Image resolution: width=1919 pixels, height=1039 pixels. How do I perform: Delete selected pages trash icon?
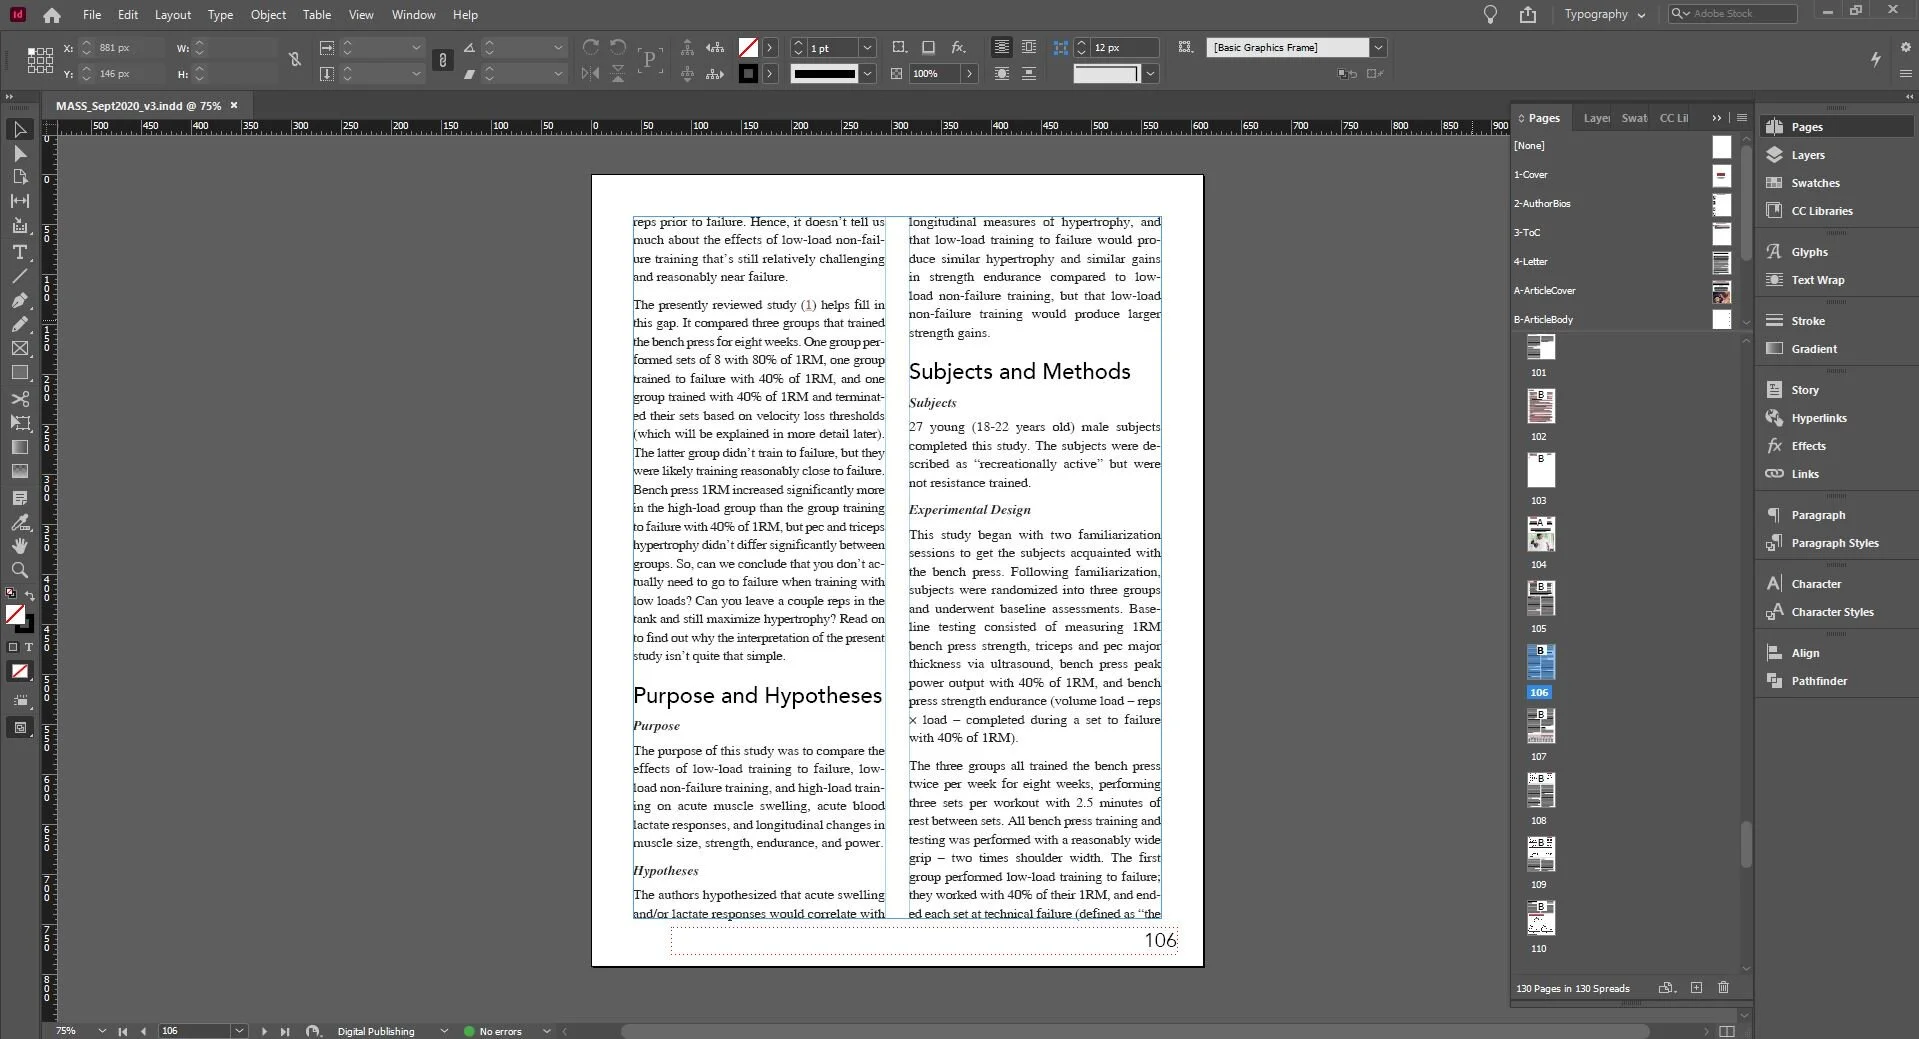coord(1723,988)
